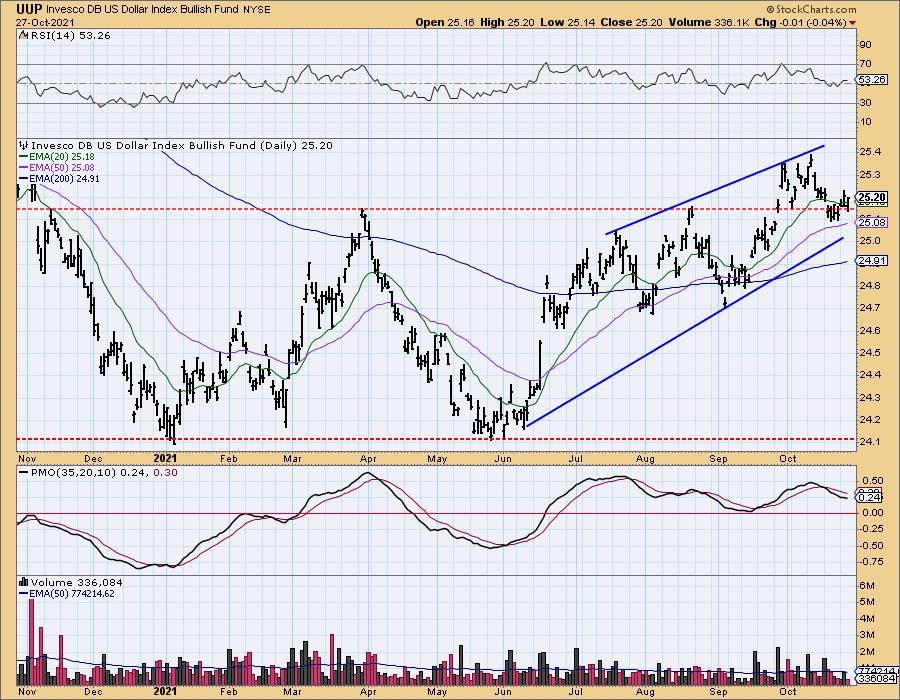The image size is (900, 700).
Task: Click the RSI line-style icon beside RSI(14)
Action: point(23,36)
